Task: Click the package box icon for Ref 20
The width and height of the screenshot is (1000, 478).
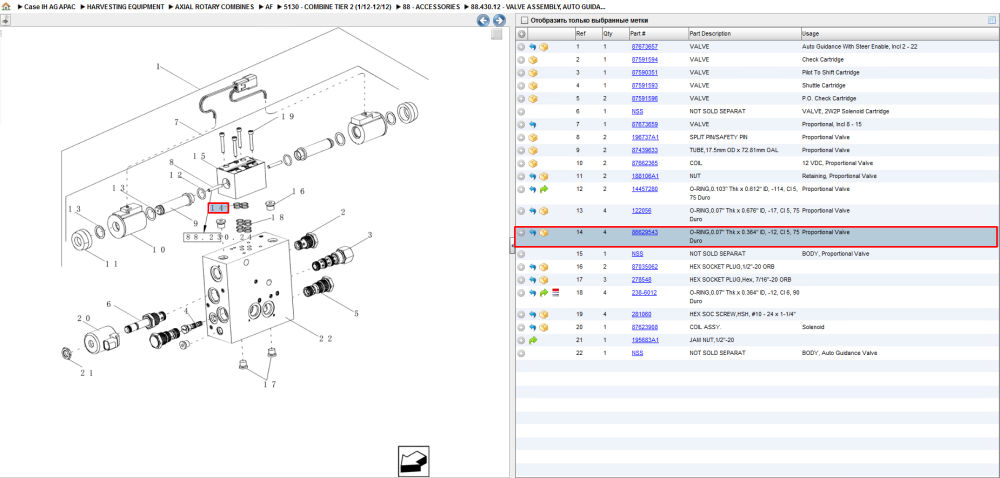Action: (x=543, y=328)
